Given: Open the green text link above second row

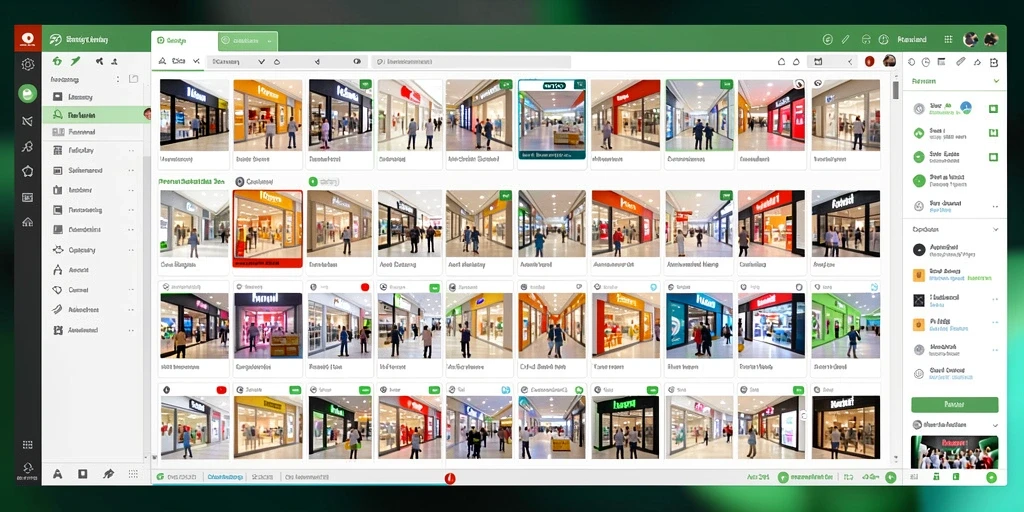Looking at the screenshot, I should pos(191,182).
